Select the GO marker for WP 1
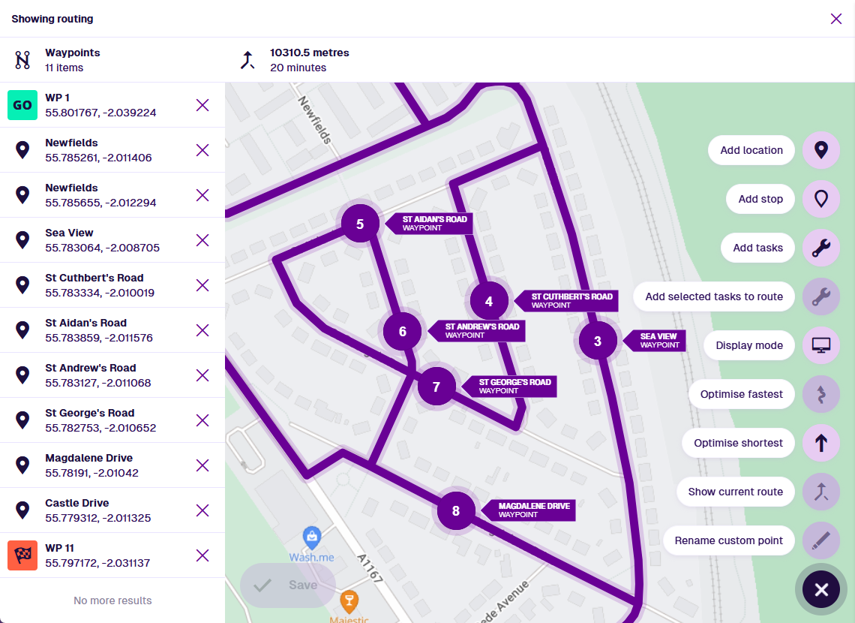This screenshot has width=855, height=623. click(x=21, y=104)
